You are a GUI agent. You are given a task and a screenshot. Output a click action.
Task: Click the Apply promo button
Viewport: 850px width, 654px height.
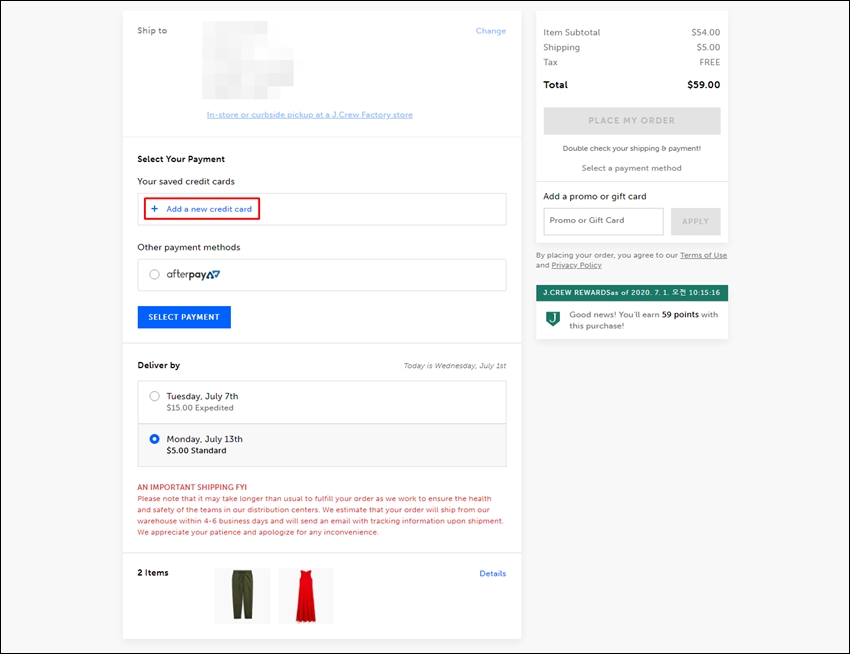coord(696,221)
